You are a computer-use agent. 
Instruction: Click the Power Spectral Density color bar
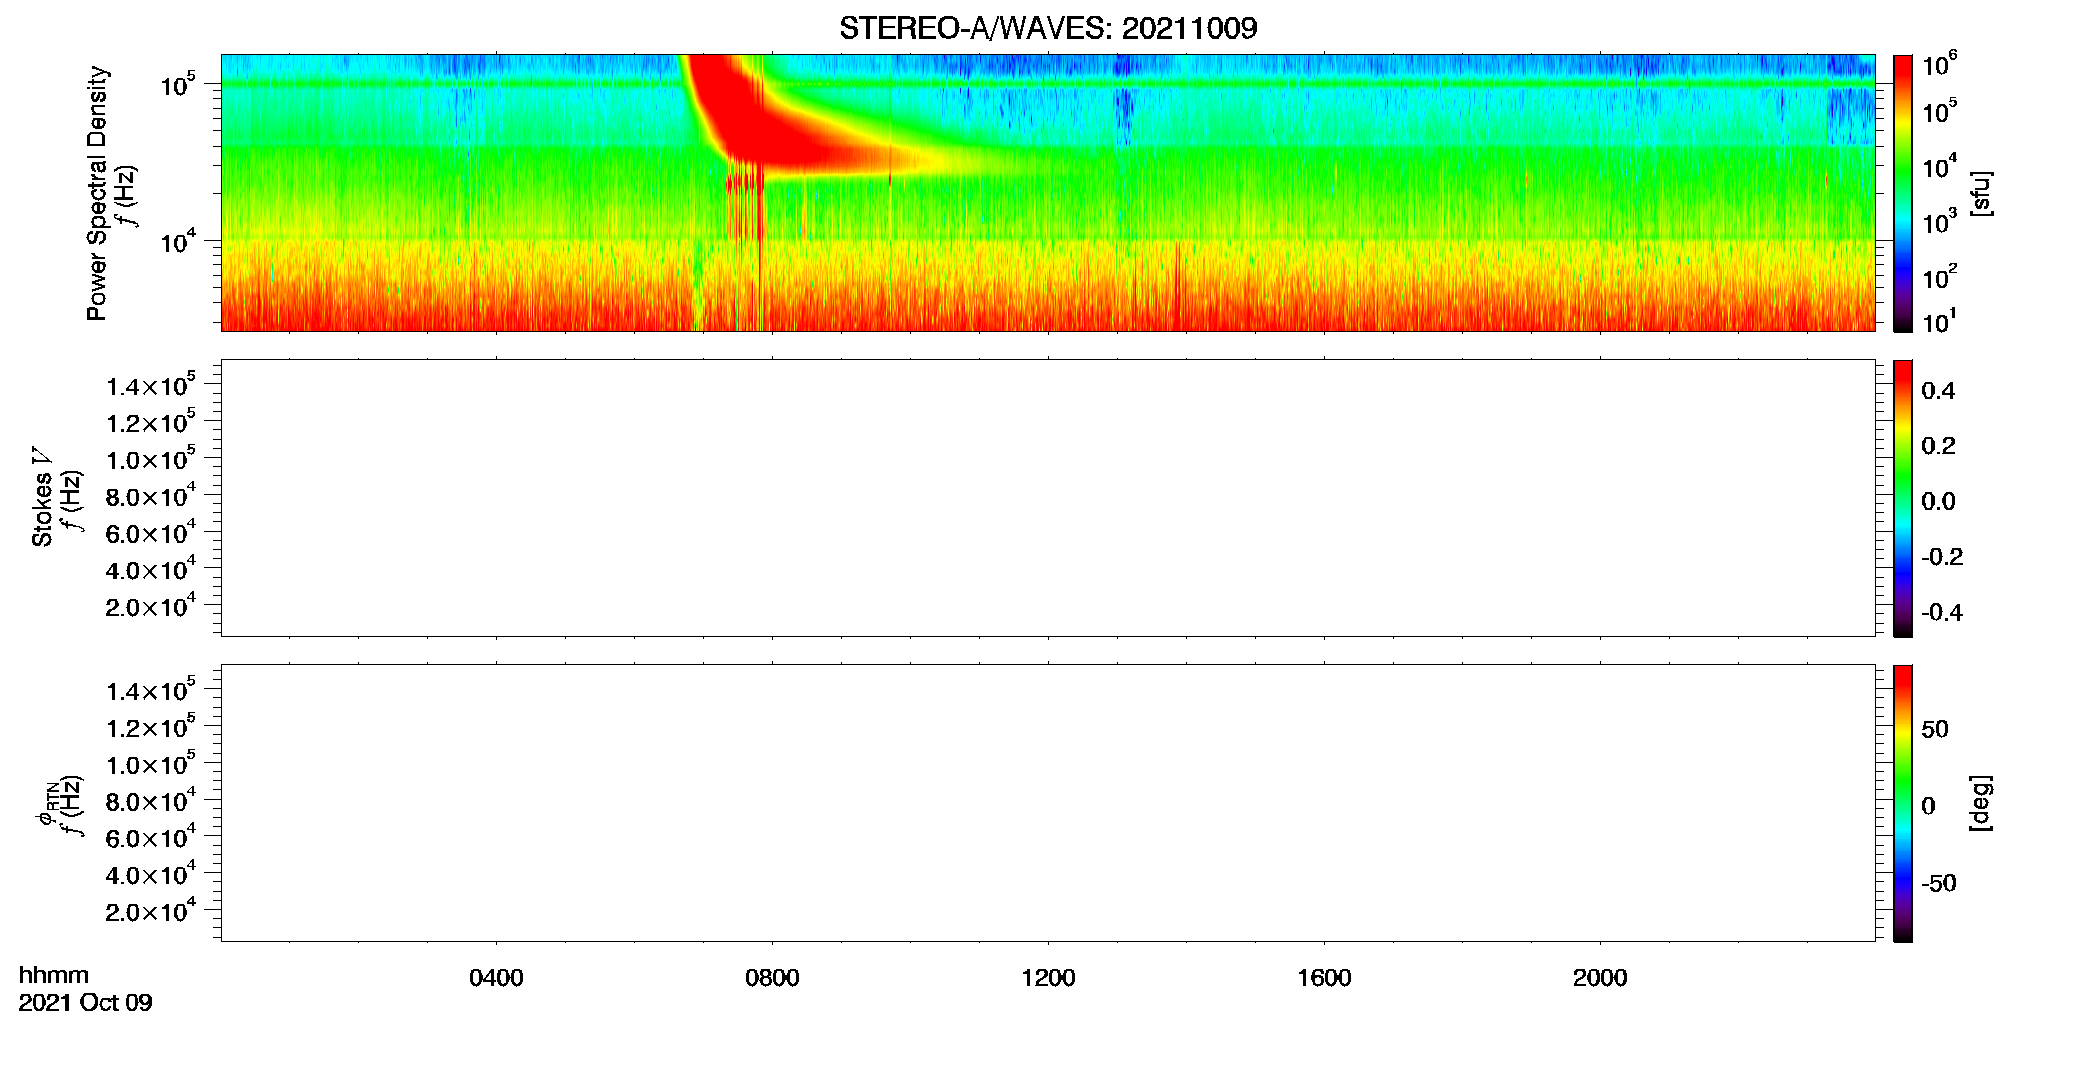tap(1903, 193)
